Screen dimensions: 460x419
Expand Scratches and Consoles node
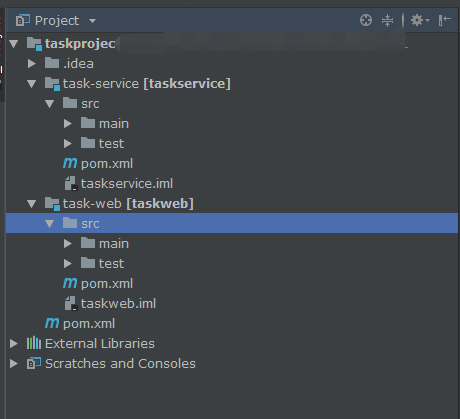coord(14,363)
